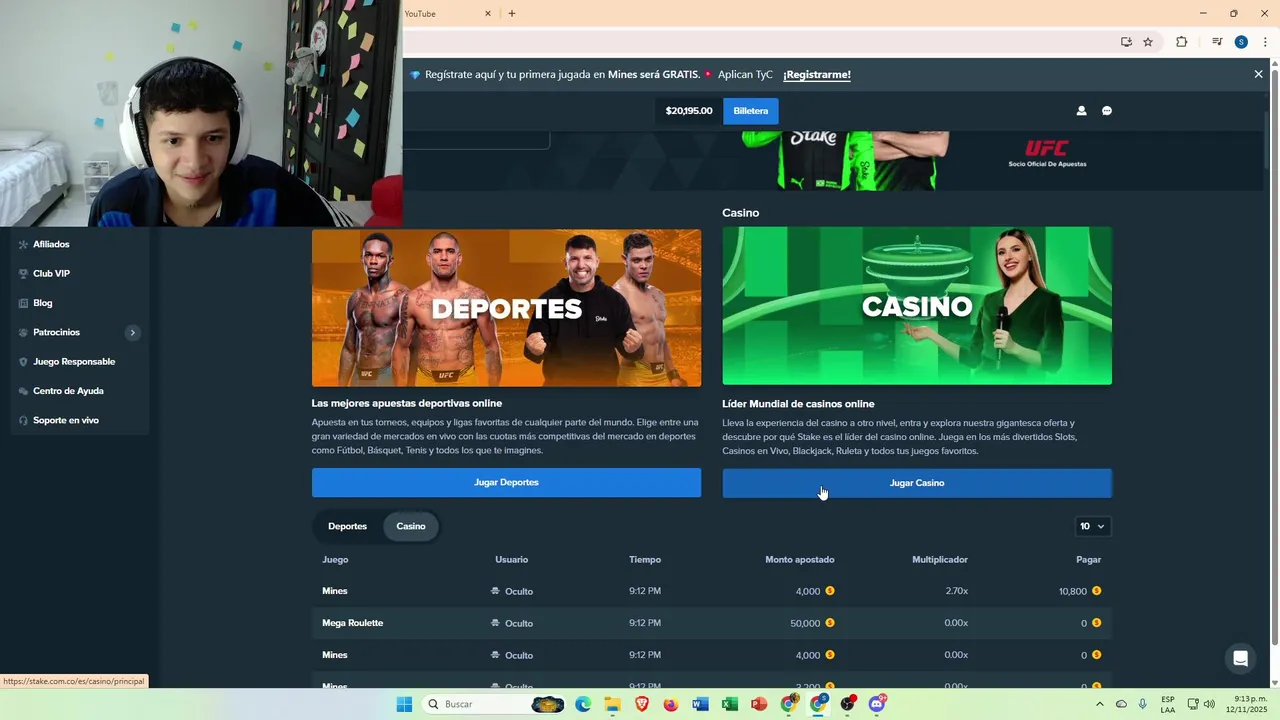The width and height of the screenshot is (1280, 720).
Task: Switch to the Casino bets tab
Action: coord(411,526)
